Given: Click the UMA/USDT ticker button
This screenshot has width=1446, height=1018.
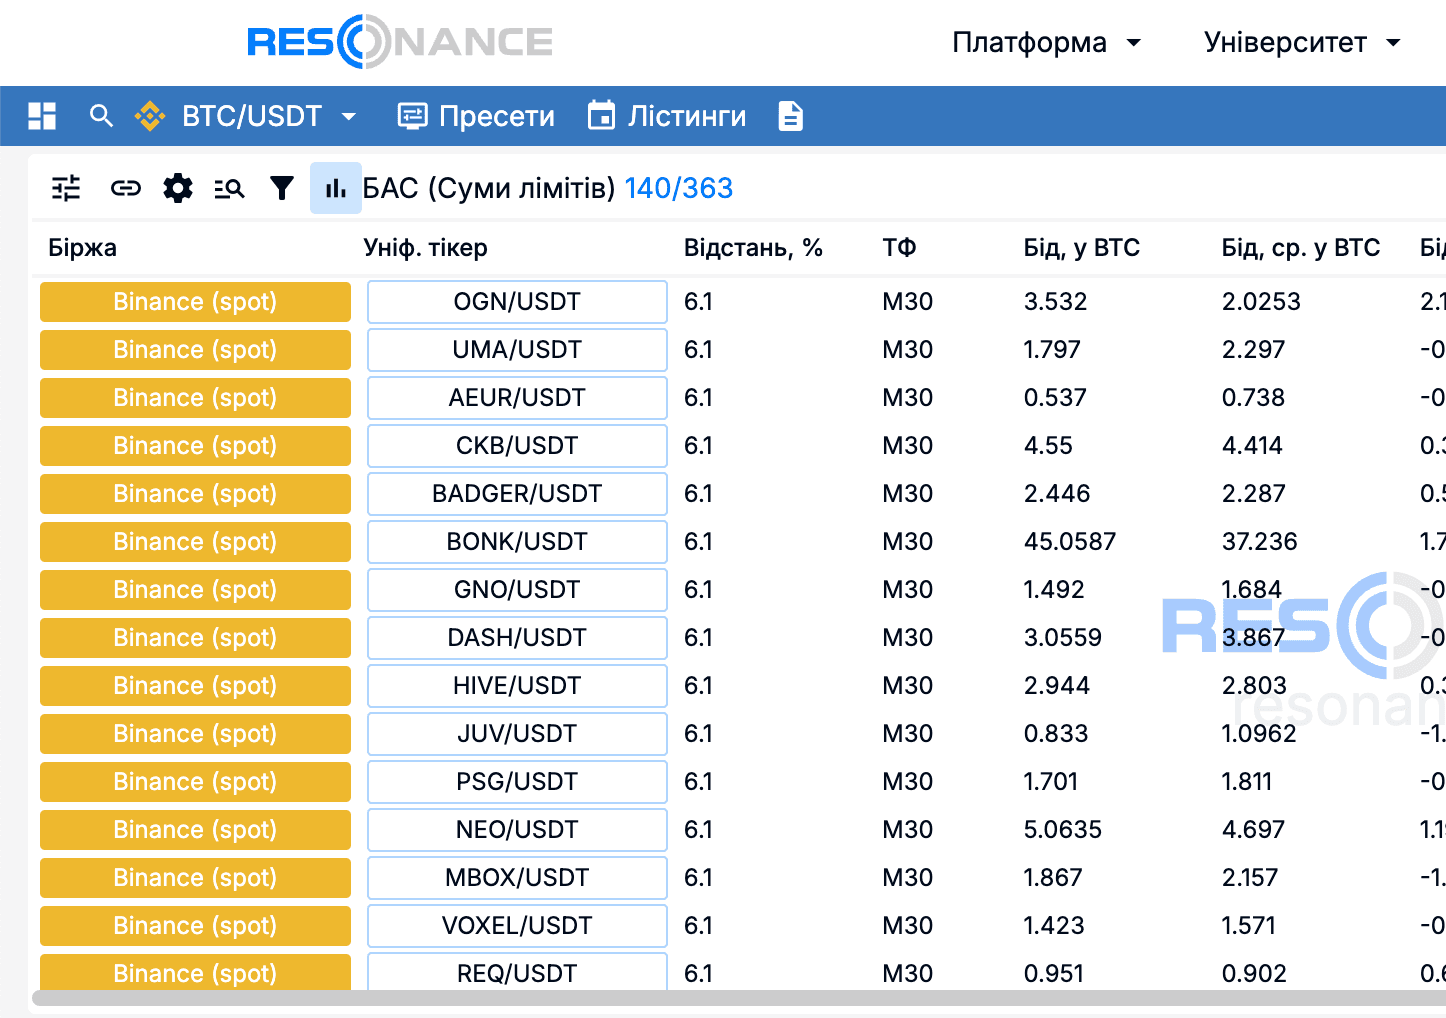Looking at the screenshot, I should pyautogui.click(x=517, y=350).
